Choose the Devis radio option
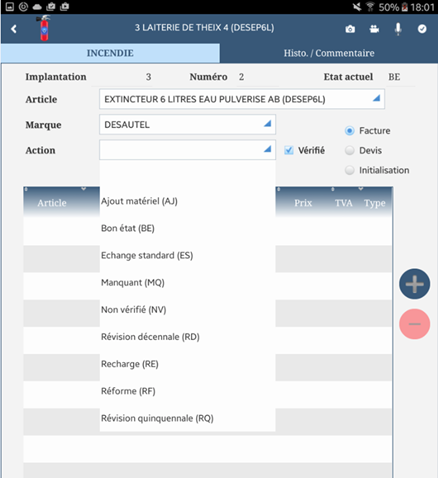 point(349,151)
